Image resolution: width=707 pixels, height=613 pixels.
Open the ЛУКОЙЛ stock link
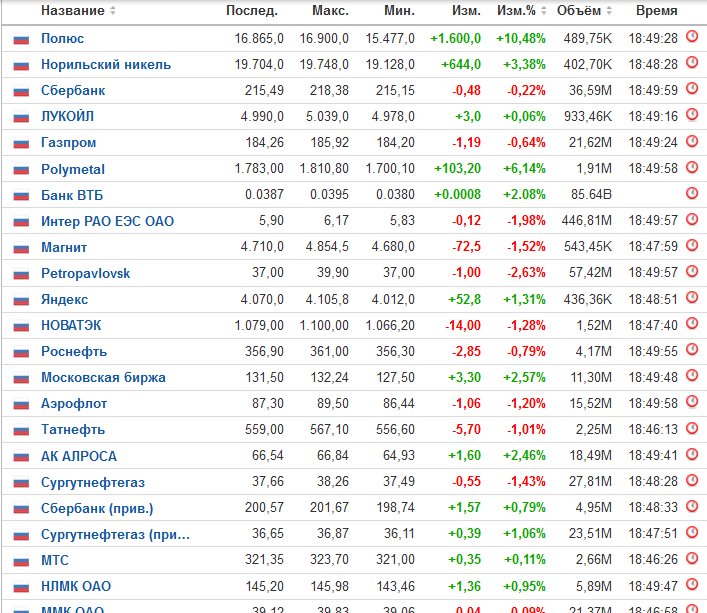coord(68,117)
